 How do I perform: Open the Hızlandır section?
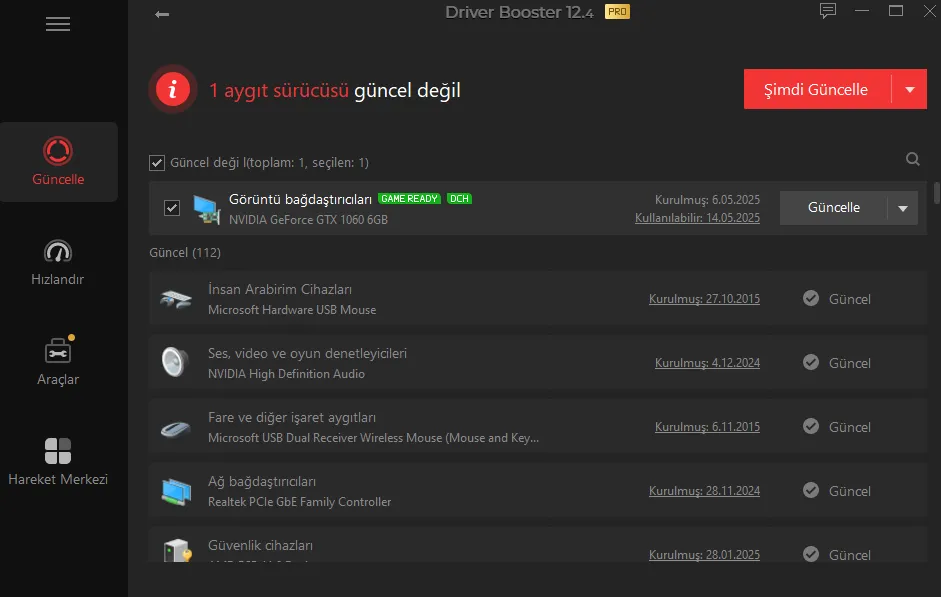58,262
